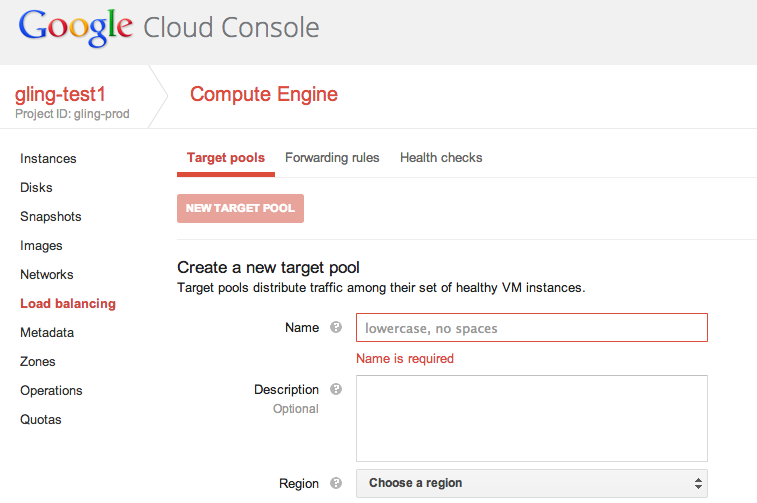
Task: View Quotas in the sidebar
Action: pyautogui.click(x=41, y=420)
